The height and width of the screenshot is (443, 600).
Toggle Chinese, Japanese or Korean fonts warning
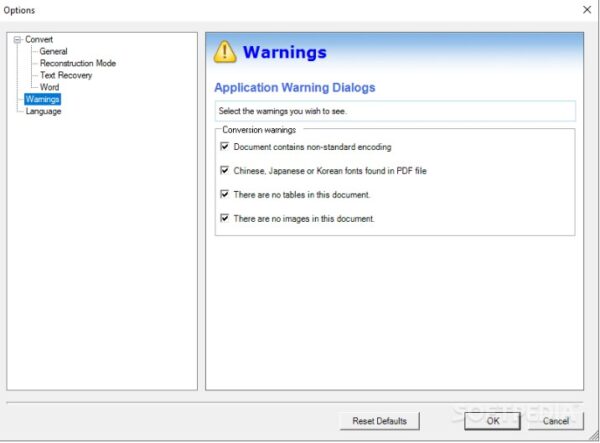coord(225,170)
